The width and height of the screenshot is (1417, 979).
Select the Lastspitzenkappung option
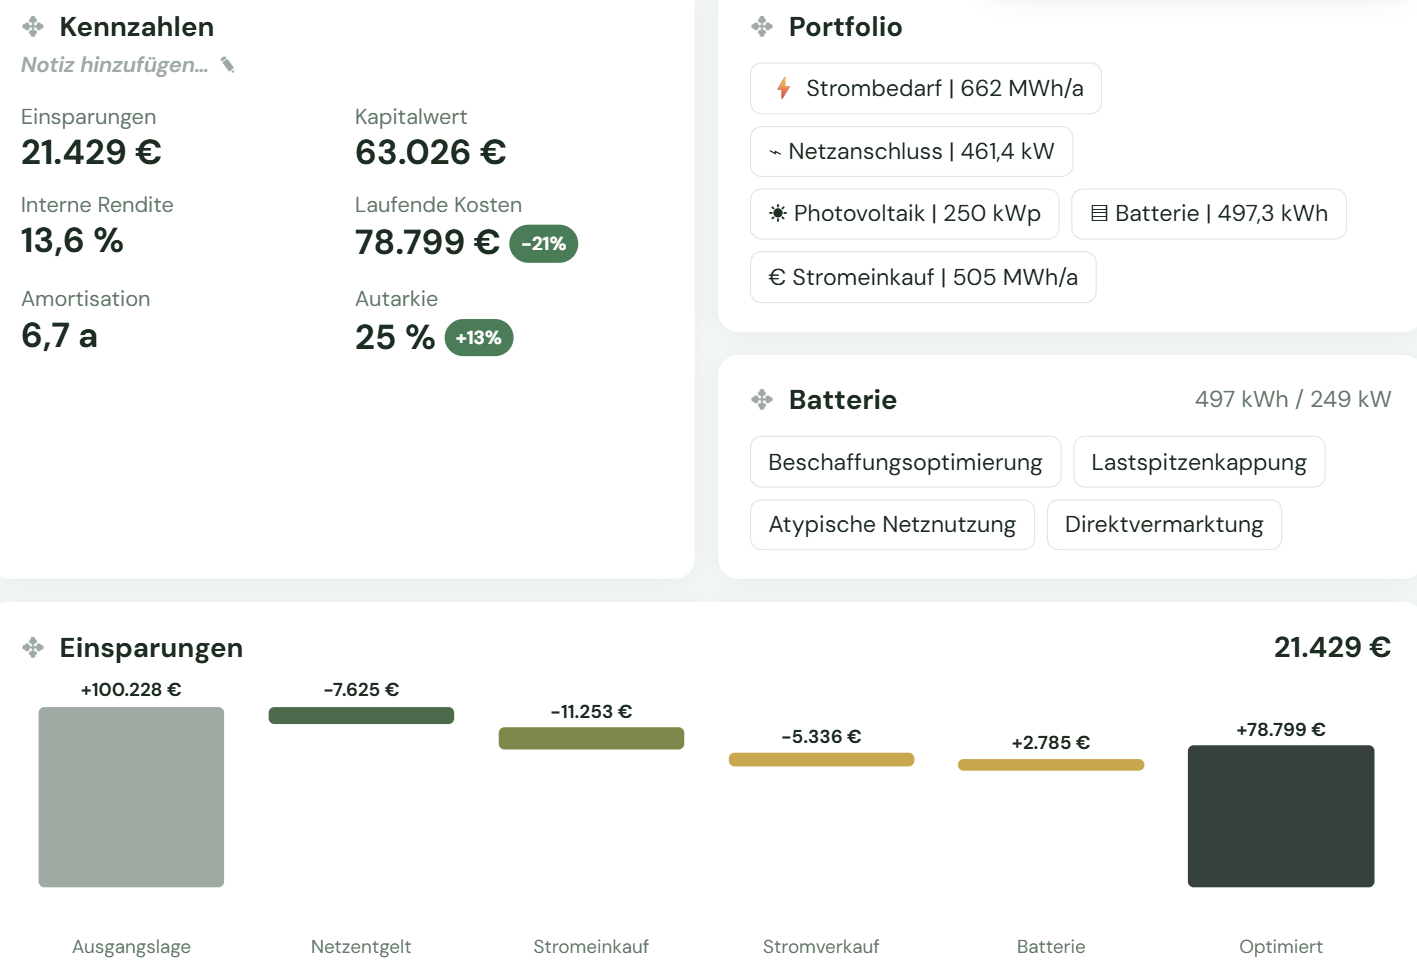point(1199,462)
